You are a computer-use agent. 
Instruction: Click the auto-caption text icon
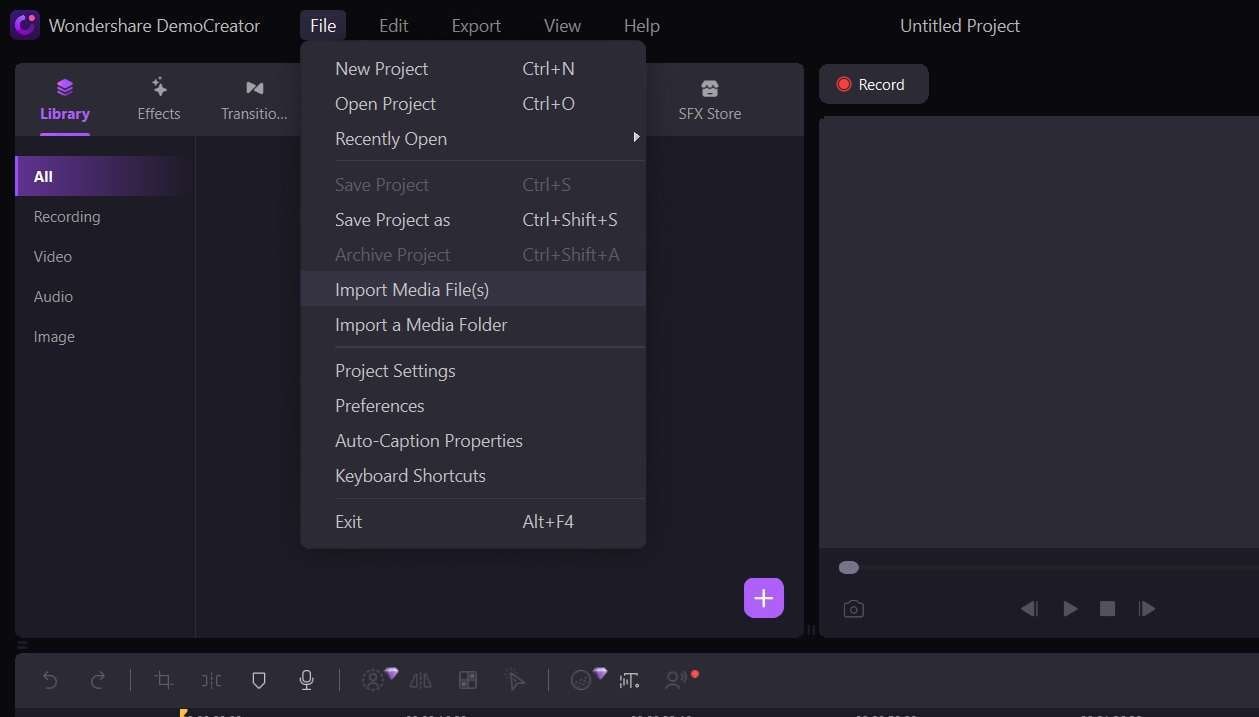629,681
